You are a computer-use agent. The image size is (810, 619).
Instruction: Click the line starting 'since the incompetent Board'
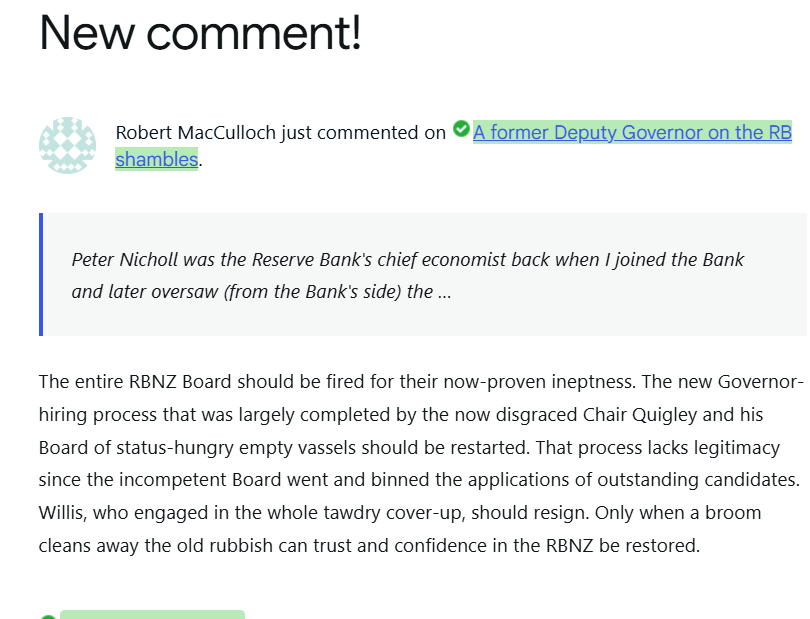[x=420, y=480]
